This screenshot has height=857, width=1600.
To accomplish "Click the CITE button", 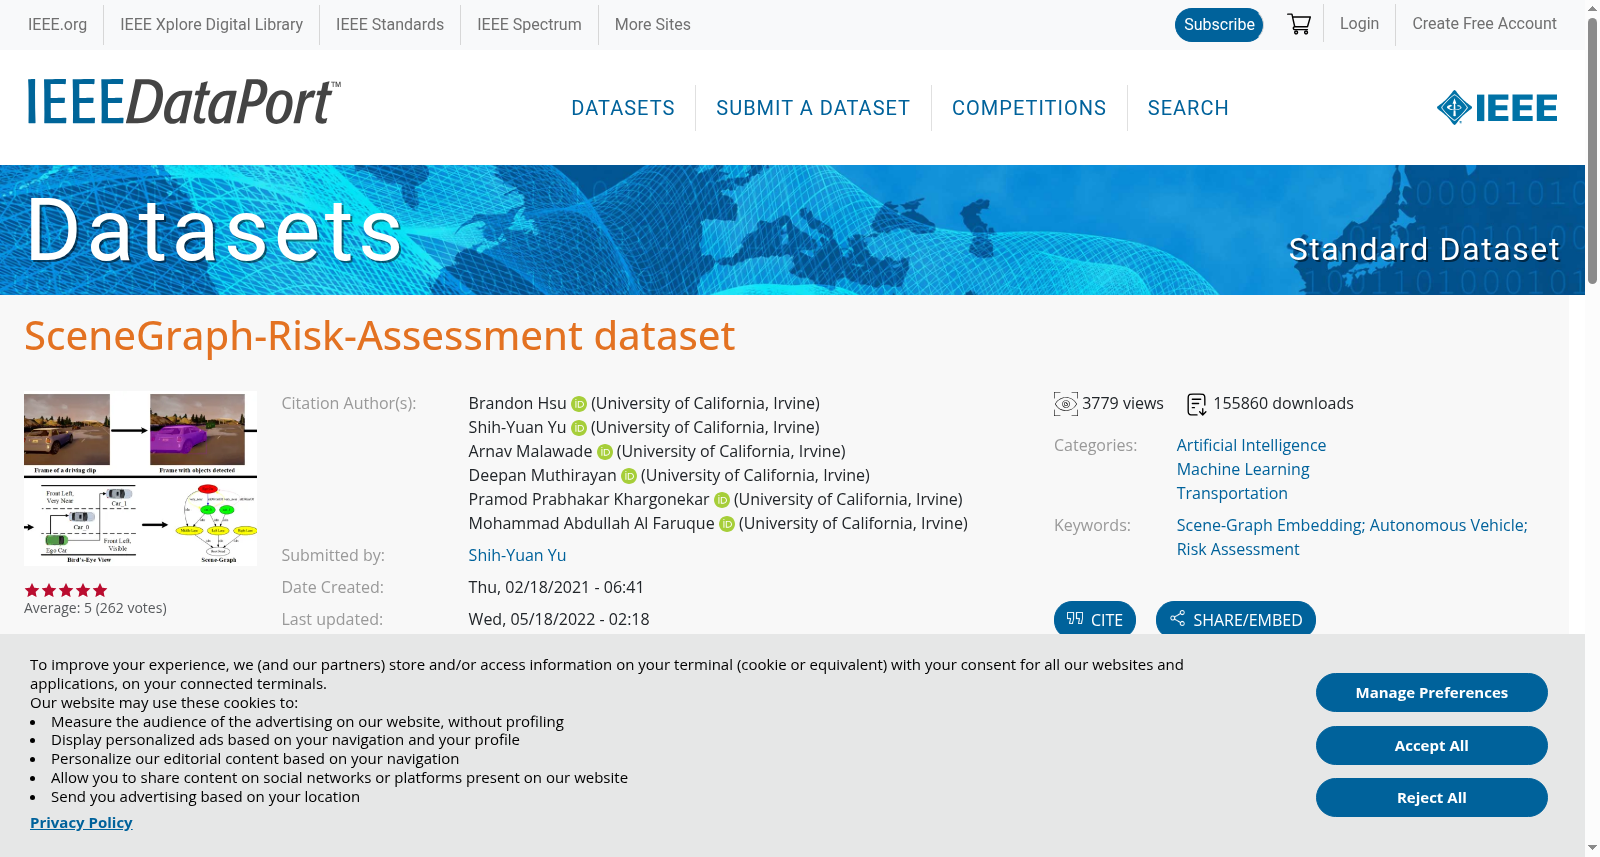I will pos(1095,619).
